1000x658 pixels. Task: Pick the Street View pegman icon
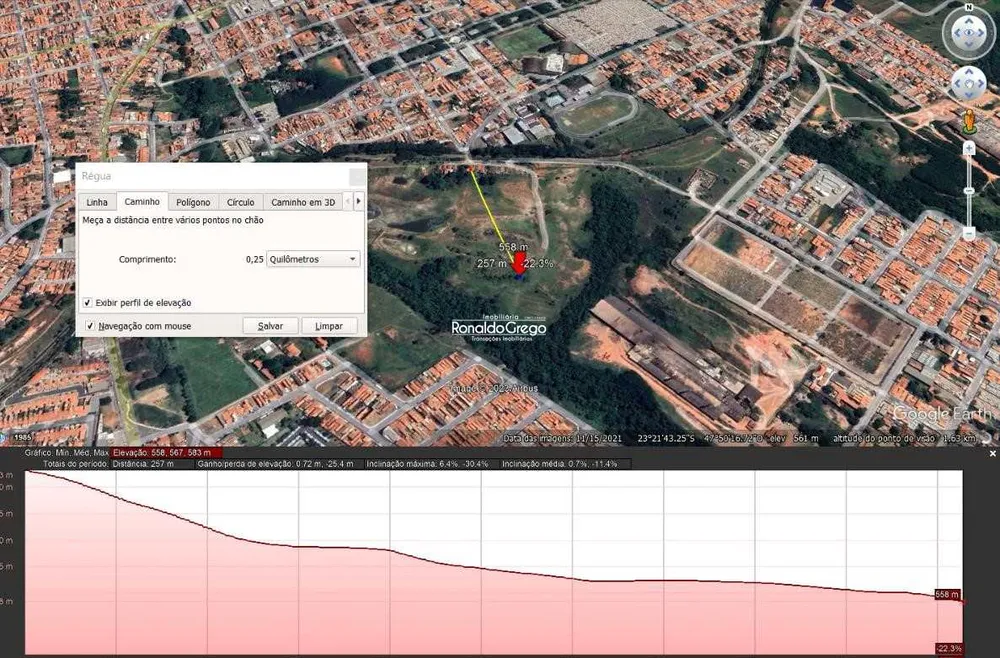[x=969, y=121]
